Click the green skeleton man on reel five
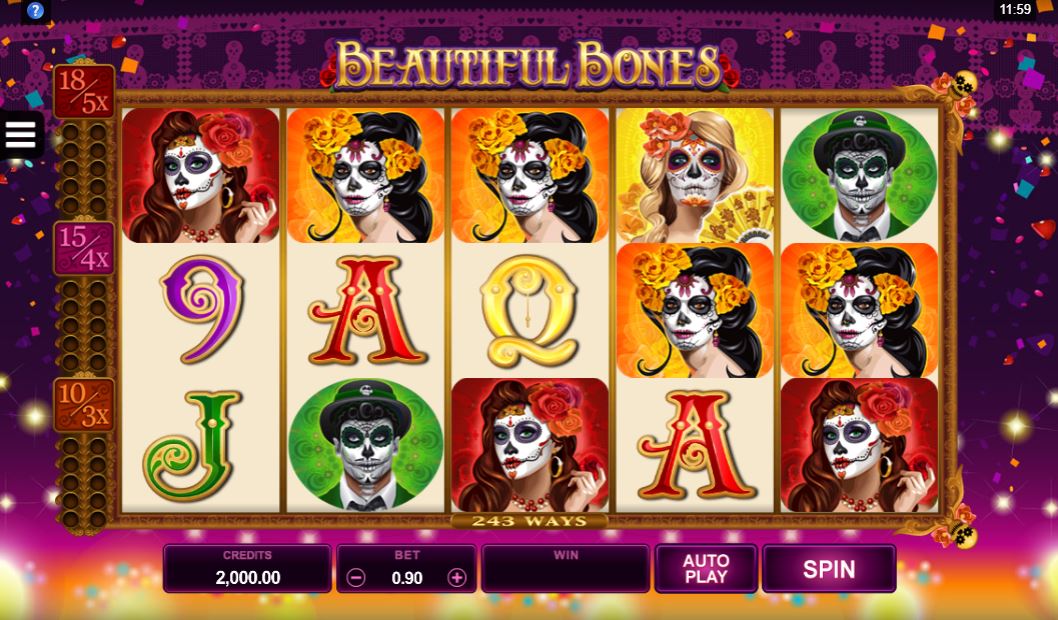Image resolution: width=1058 pixels, height=620 pixels. [860, 175]
